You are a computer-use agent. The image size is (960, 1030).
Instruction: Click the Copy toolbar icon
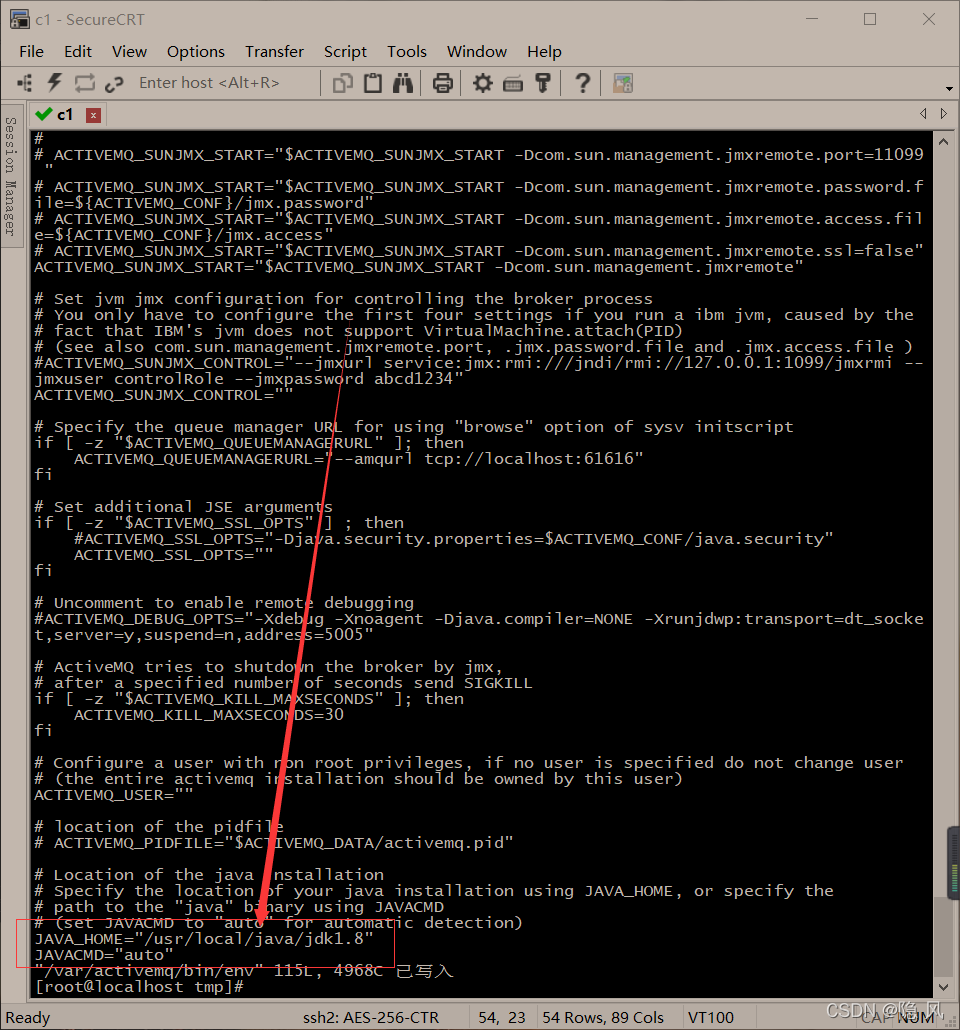[342, 83]
